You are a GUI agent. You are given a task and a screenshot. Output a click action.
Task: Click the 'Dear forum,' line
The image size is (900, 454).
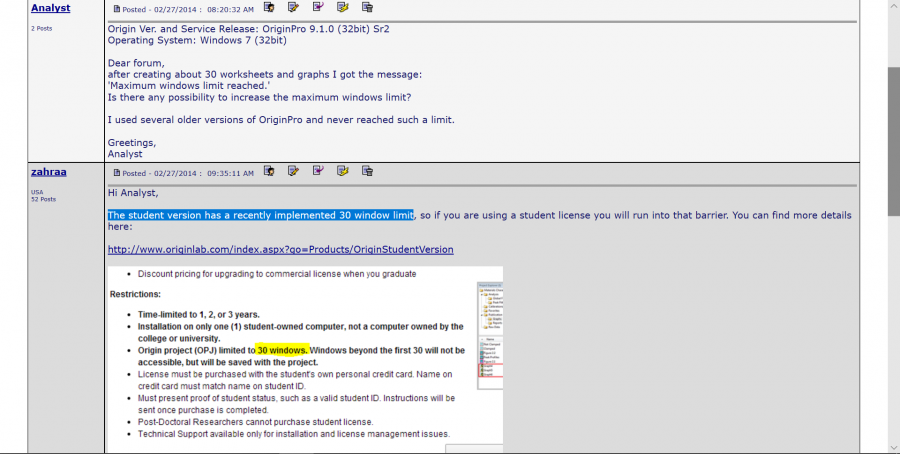tap(136, 63)
